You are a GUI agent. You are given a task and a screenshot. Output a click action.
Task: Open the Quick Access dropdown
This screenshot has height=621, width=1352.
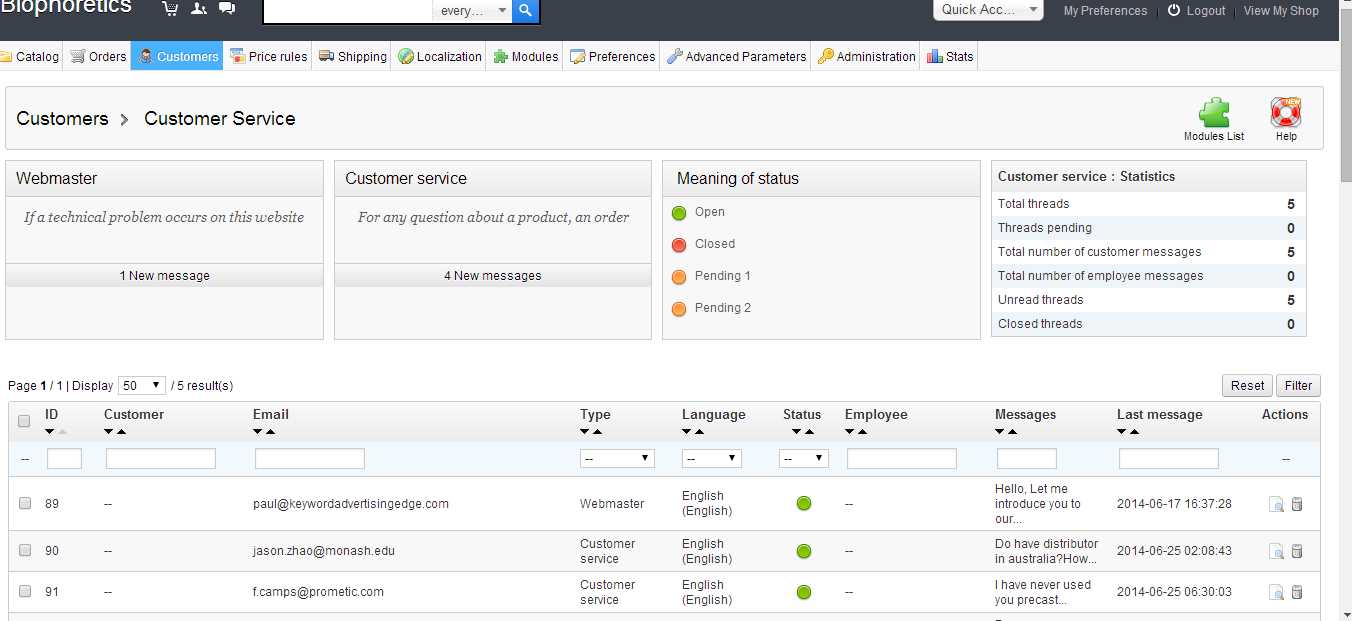point(990,10)
